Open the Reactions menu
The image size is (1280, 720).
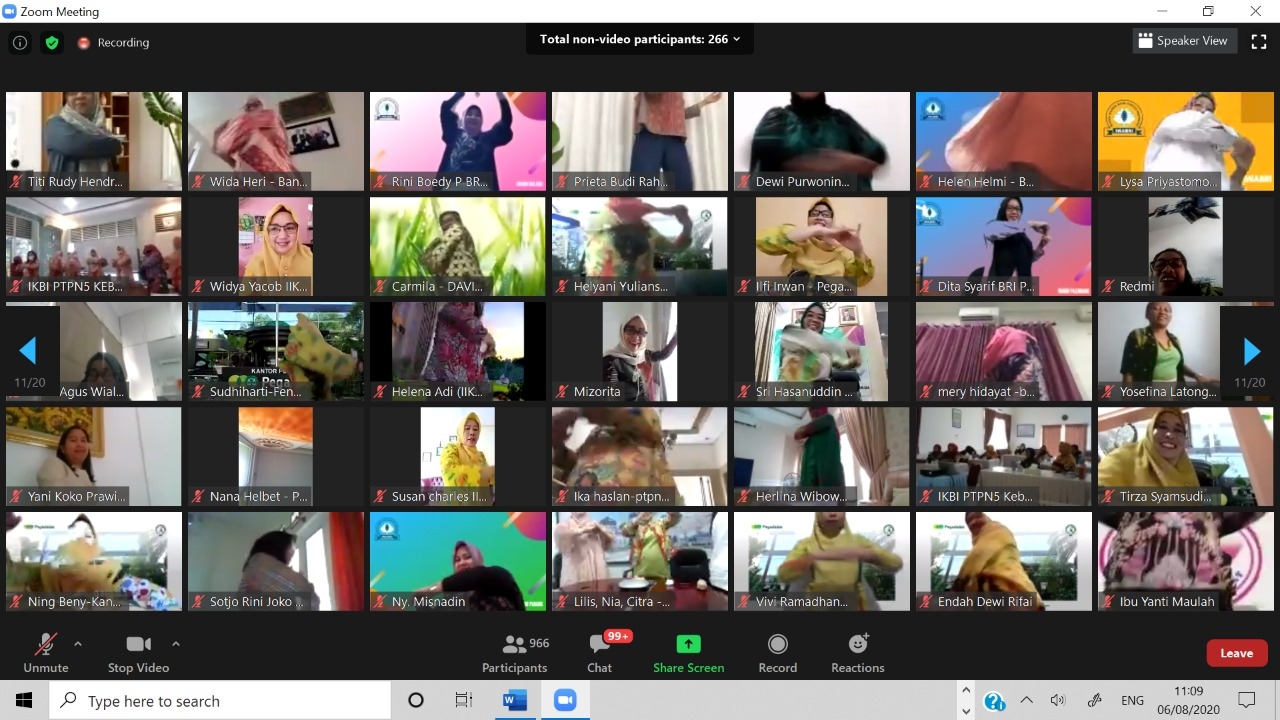pos(857,654)
